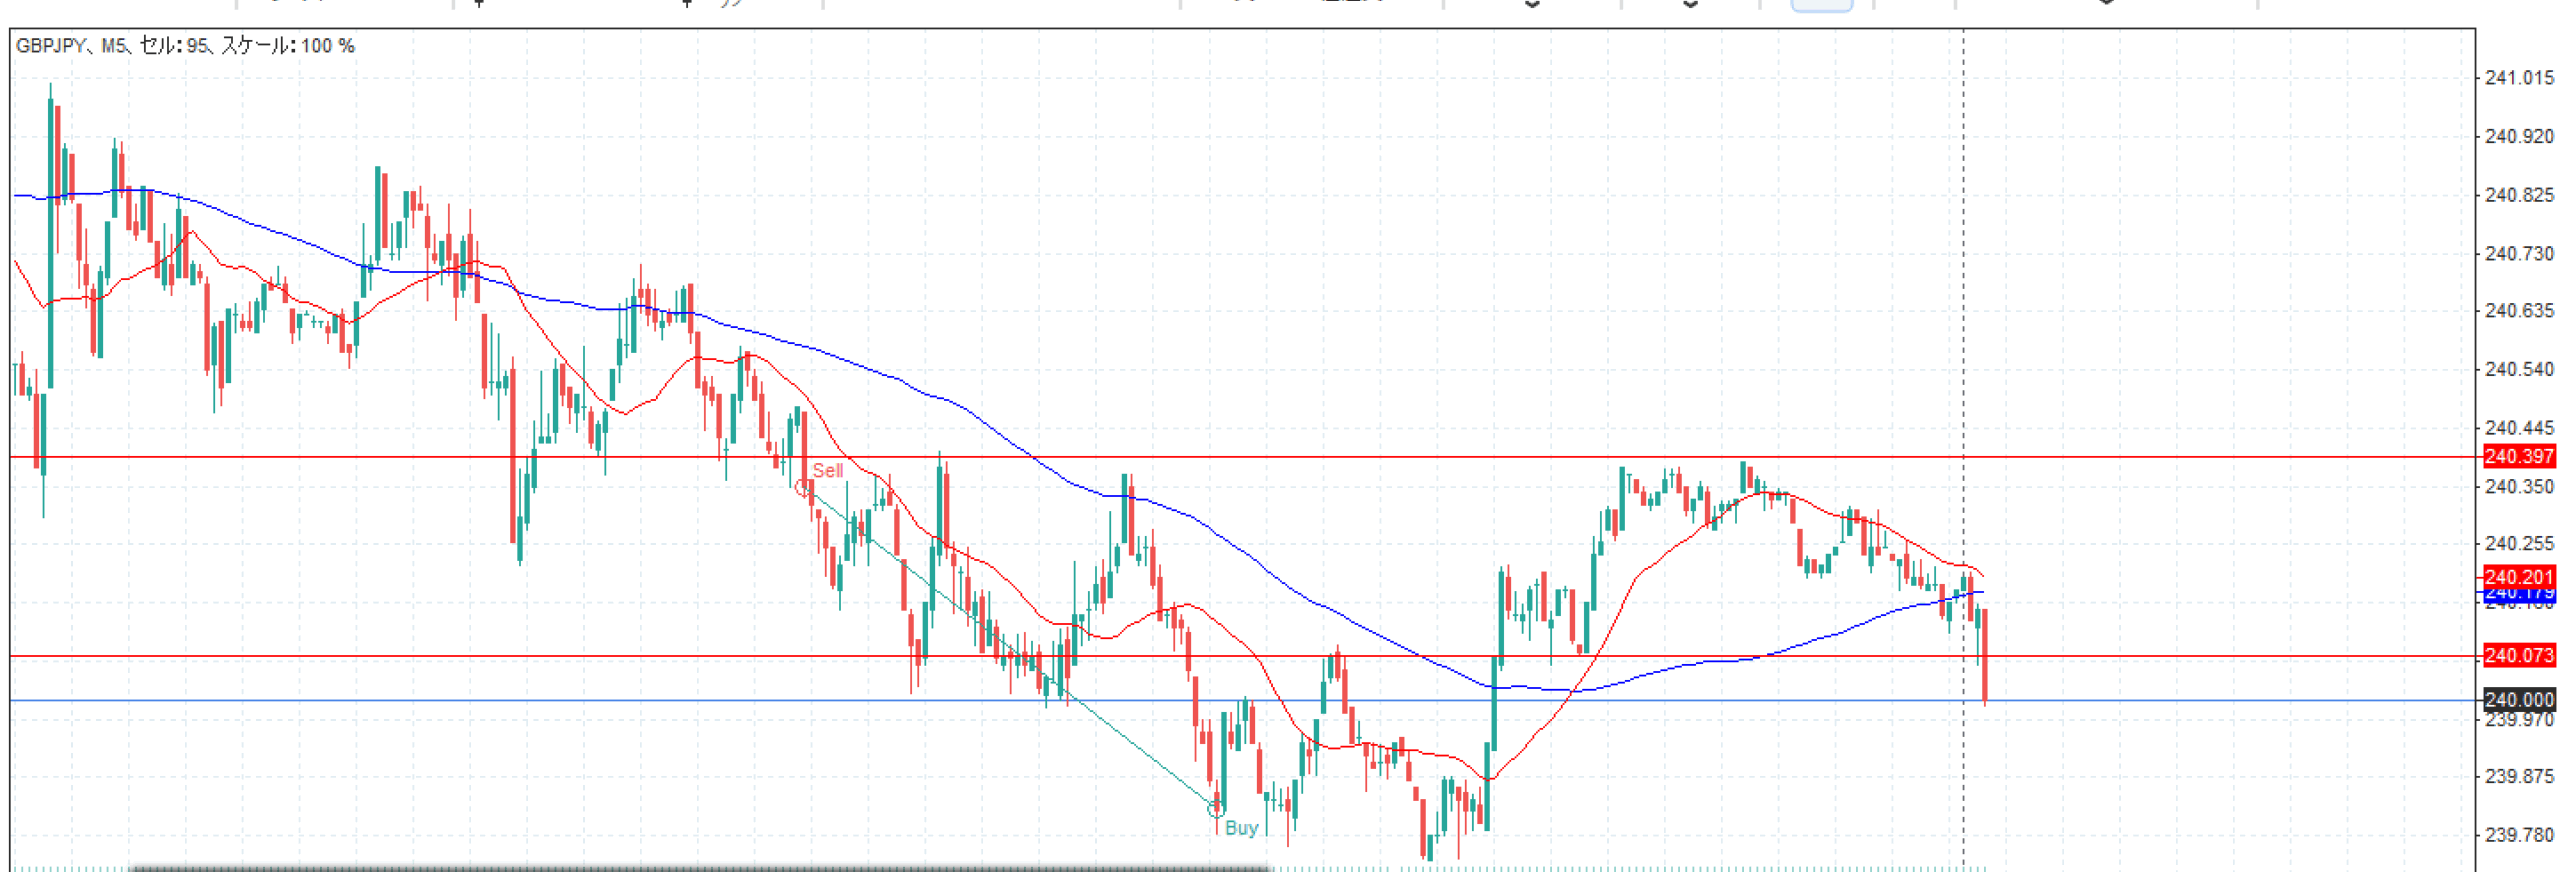Click the highlighted toolbar button at top
2560x872 pixels.
click(1820, 5)
